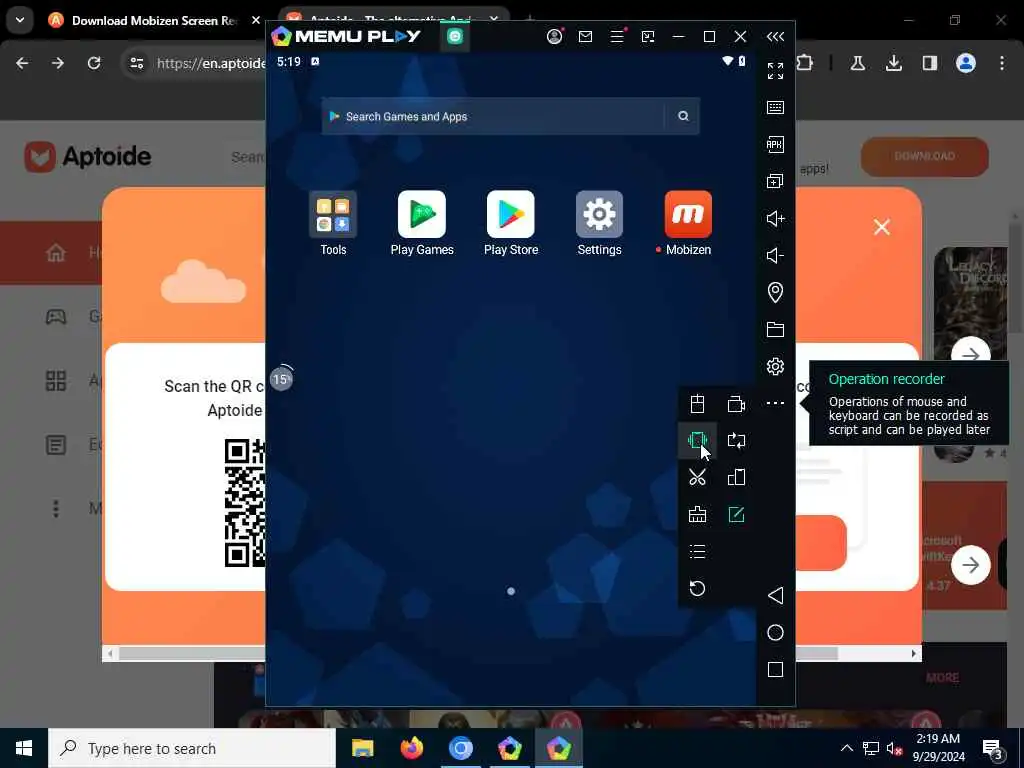The image size is (1024, 768).
Task: Click the magnifier search button in MEmu
Action: point(683,116)
